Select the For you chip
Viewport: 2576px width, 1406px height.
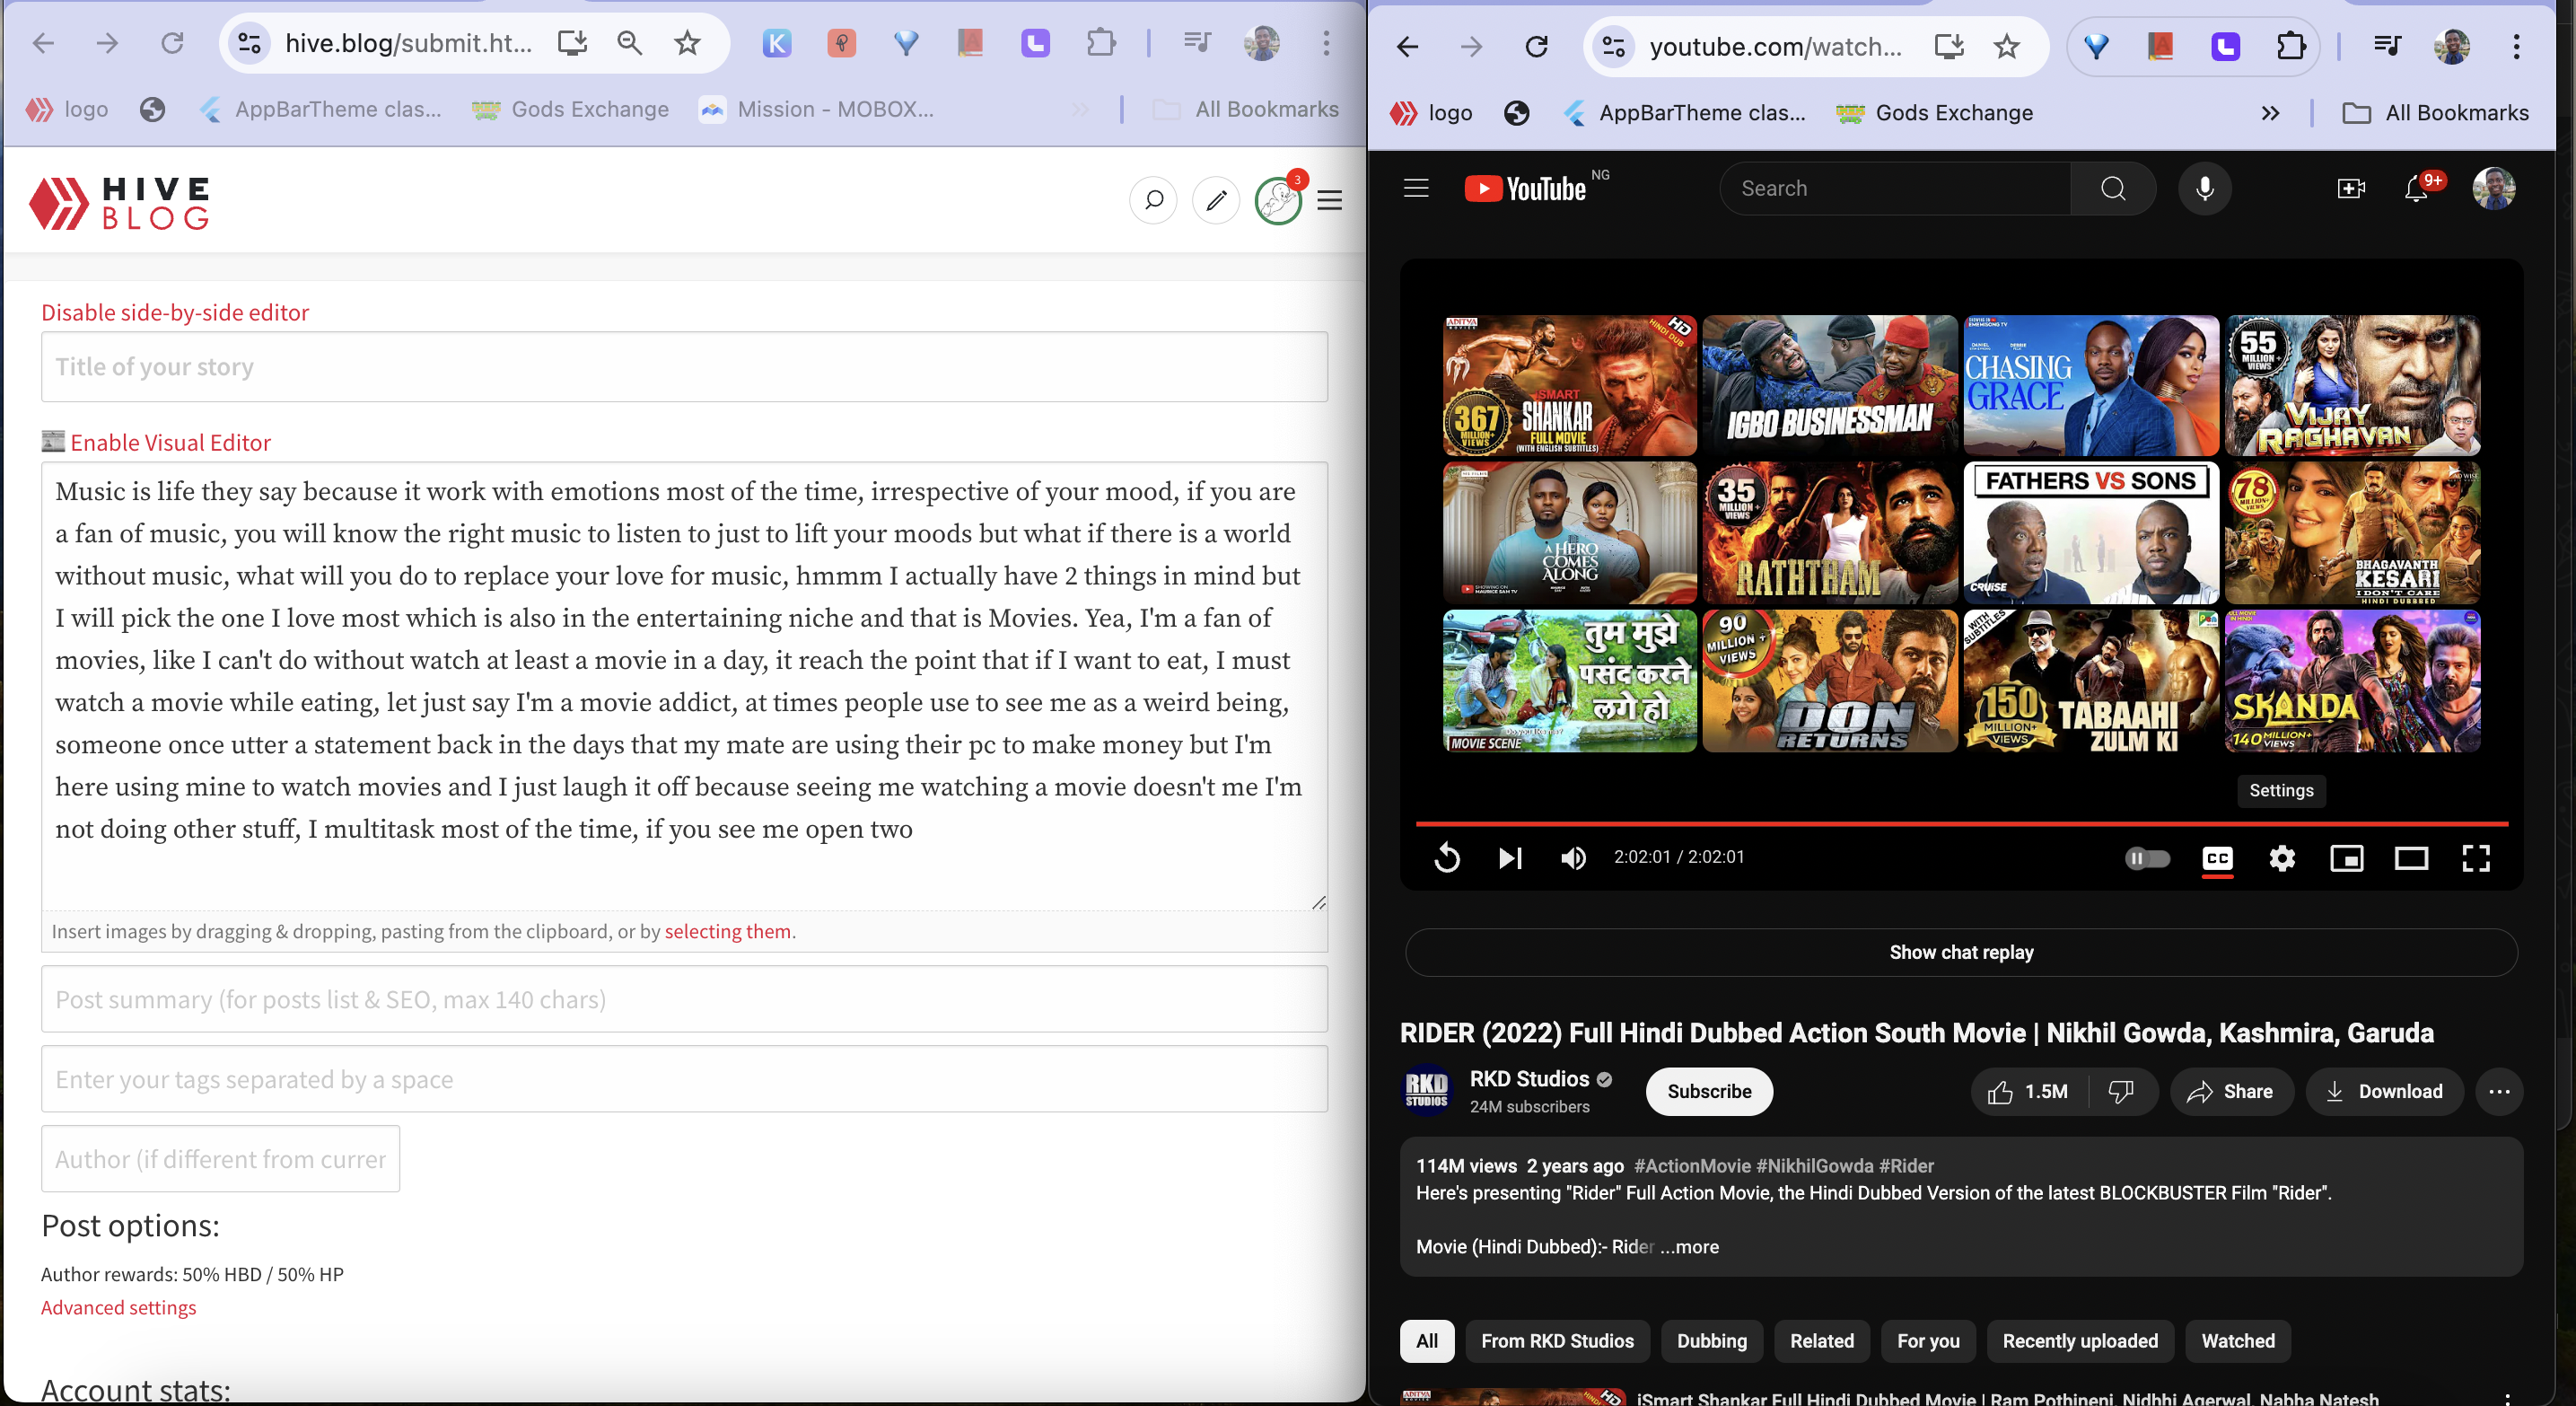tap(1928, 1341)
